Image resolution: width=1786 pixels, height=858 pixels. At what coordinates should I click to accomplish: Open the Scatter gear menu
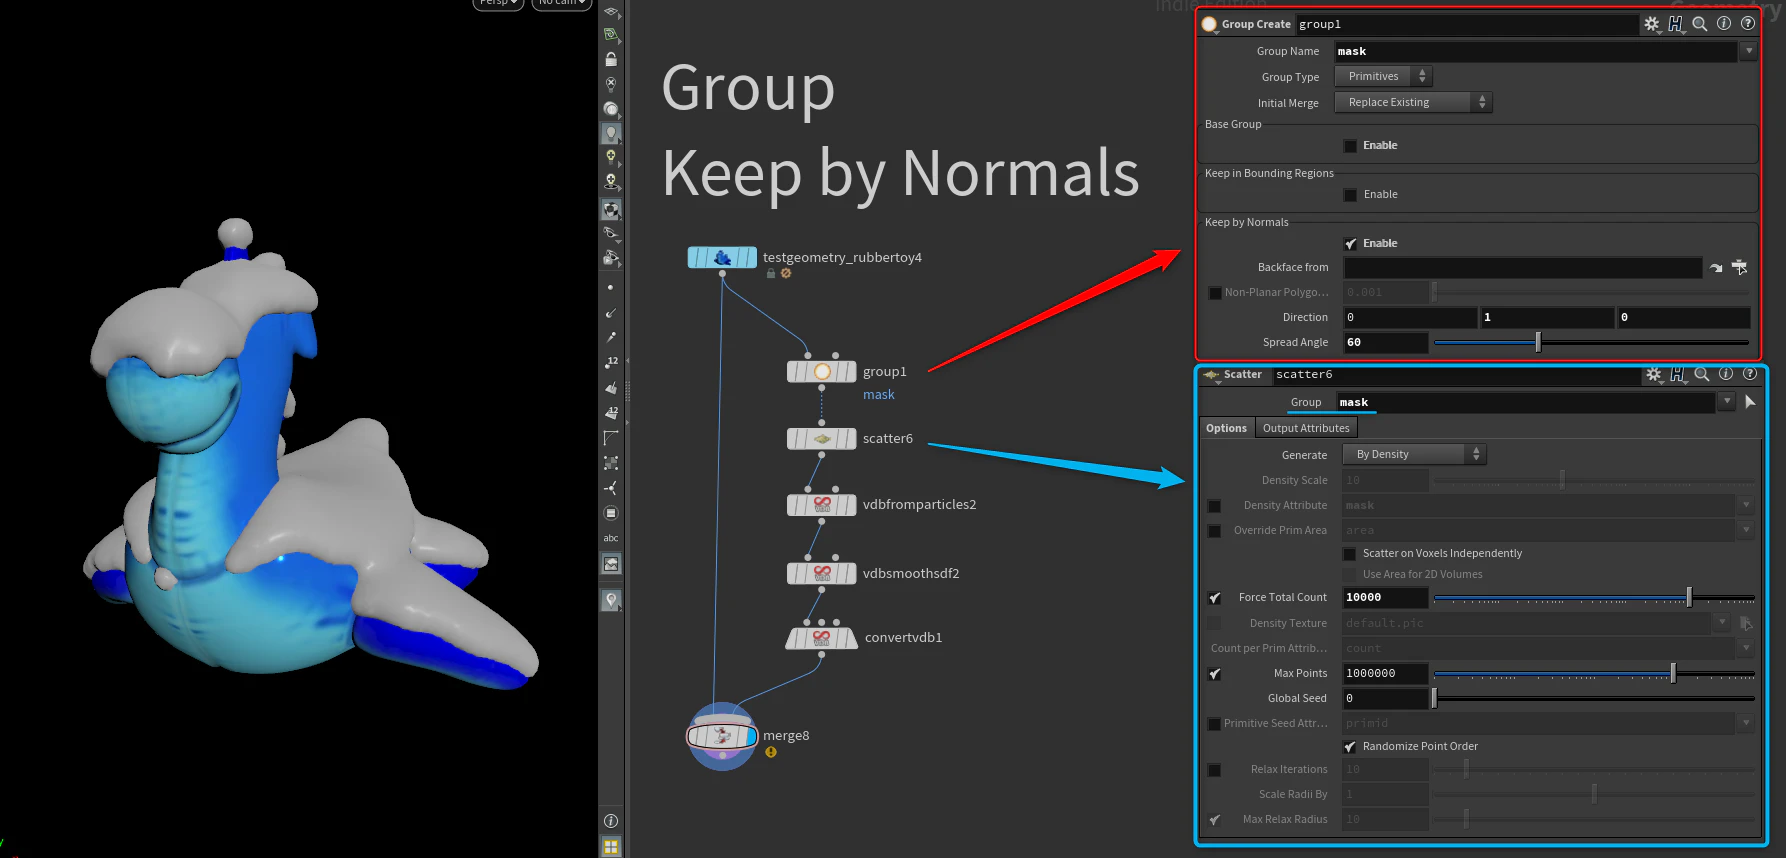(x=1654, y=374)
